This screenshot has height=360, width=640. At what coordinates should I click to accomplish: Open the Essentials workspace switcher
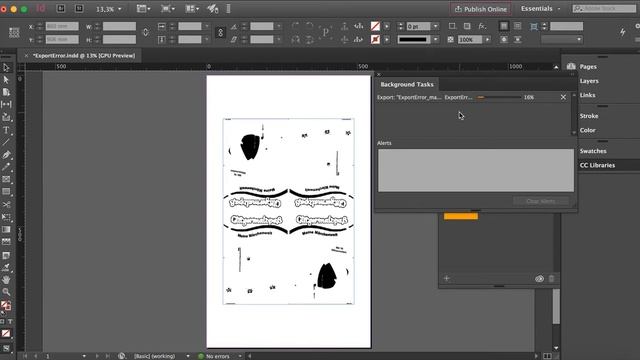(540, 9)
